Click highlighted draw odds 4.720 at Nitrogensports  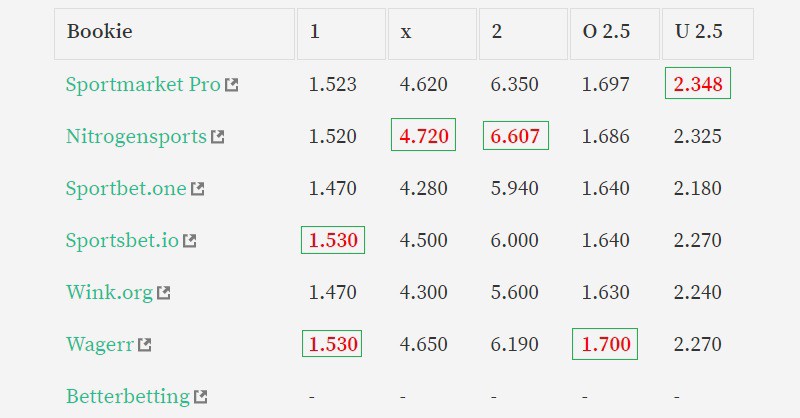pyautogui.click(x=423, y=135)
